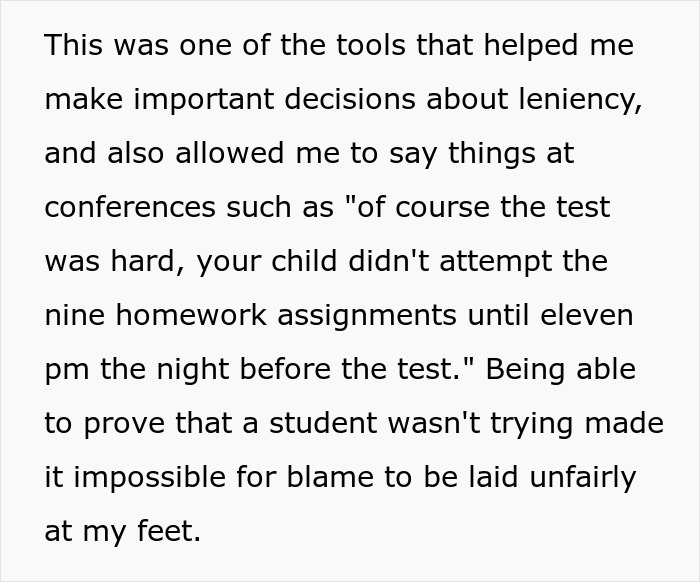Click the word "eleven" in the paragraph
Viewport: 700px width, 582px height.
click(x=587, y=315)
